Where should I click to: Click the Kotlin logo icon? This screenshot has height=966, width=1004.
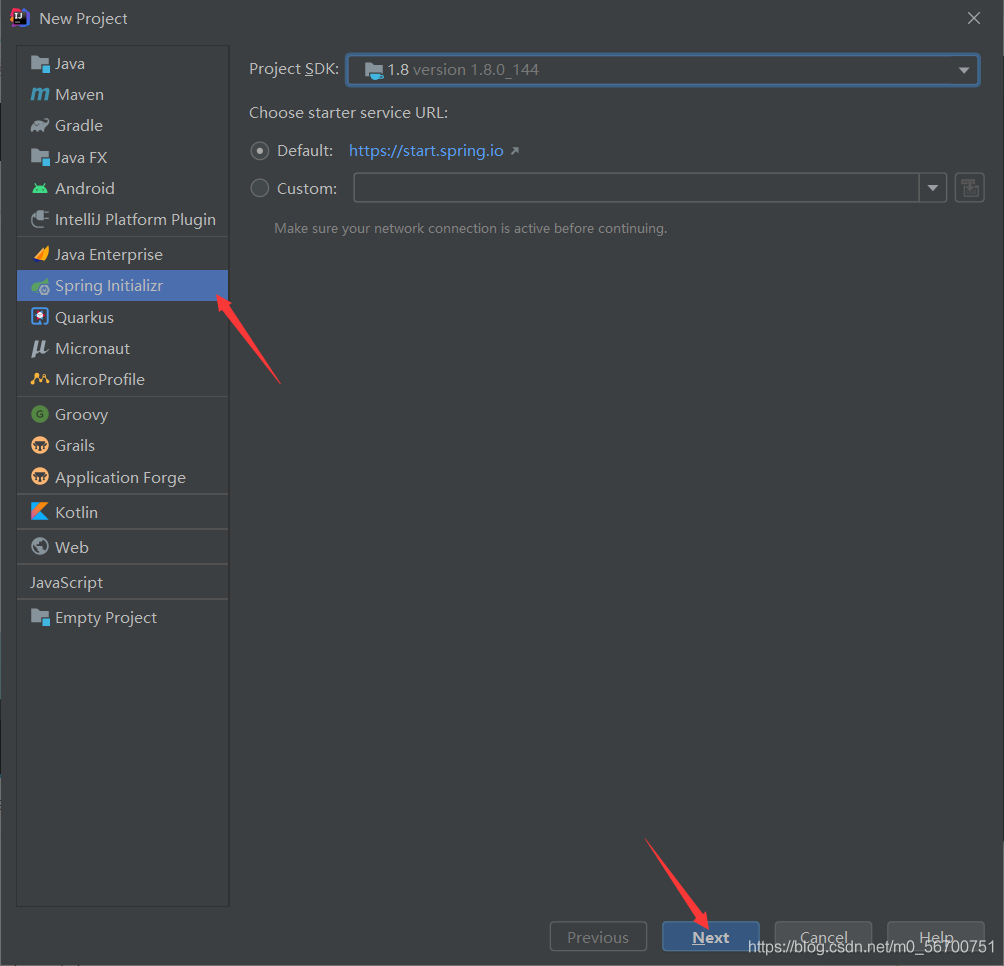point(40,511)
